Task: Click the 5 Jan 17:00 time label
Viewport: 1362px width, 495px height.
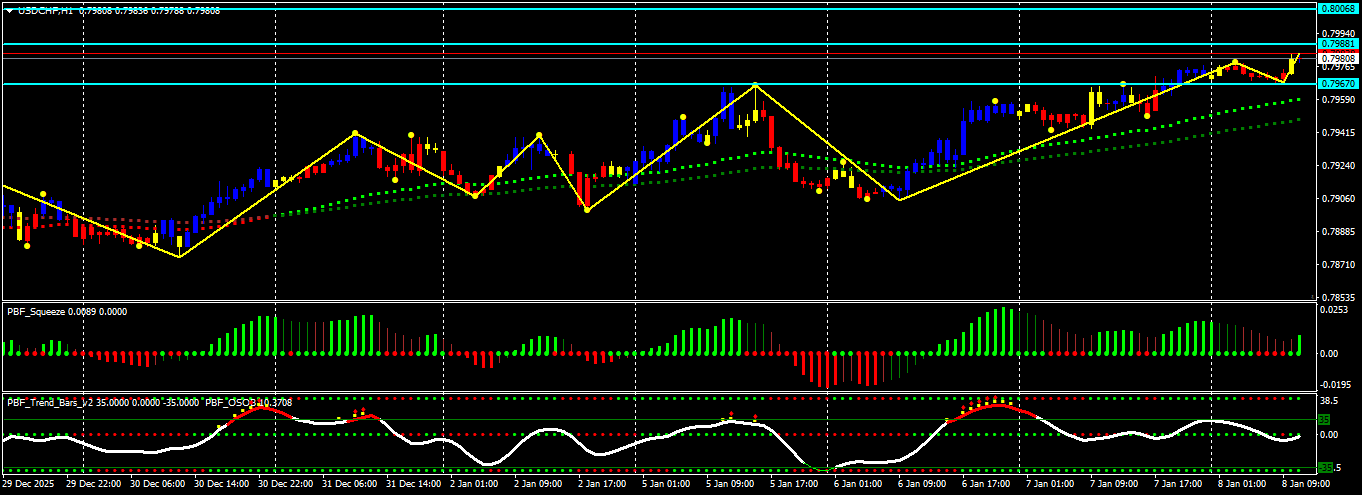Action: point(796,484)
